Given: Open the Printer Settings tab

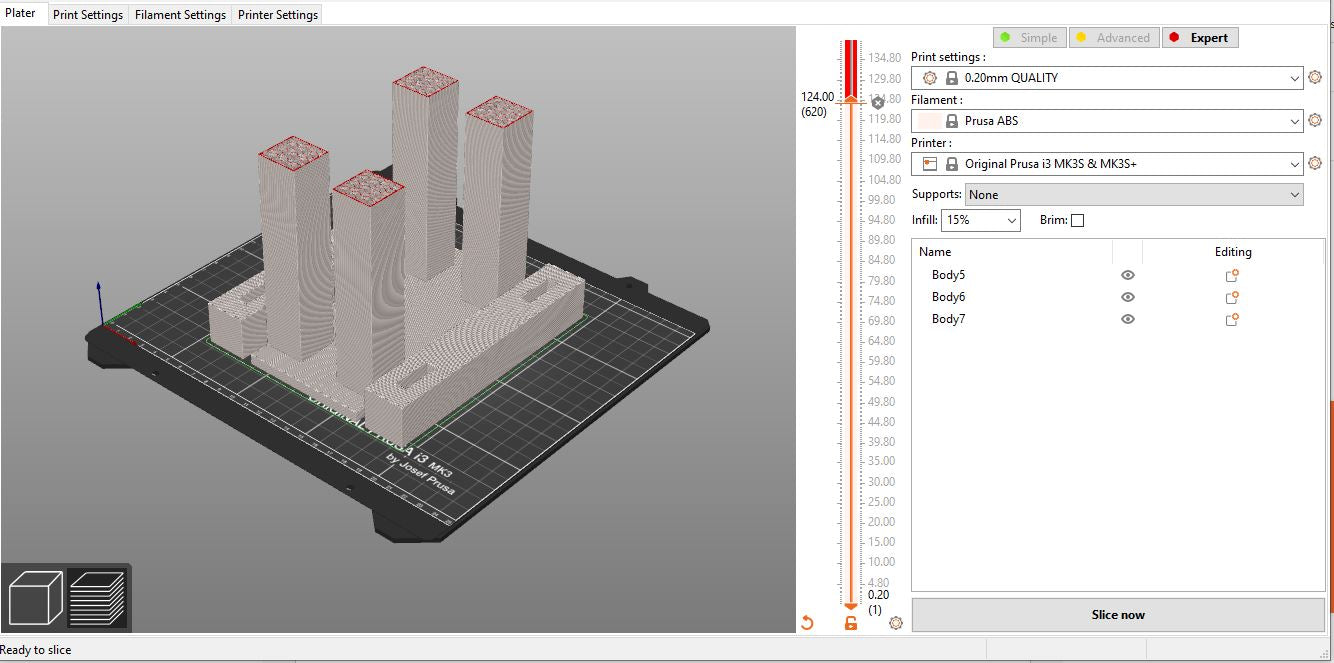Looking at the screenshot, I should click(x=278, y=15).
